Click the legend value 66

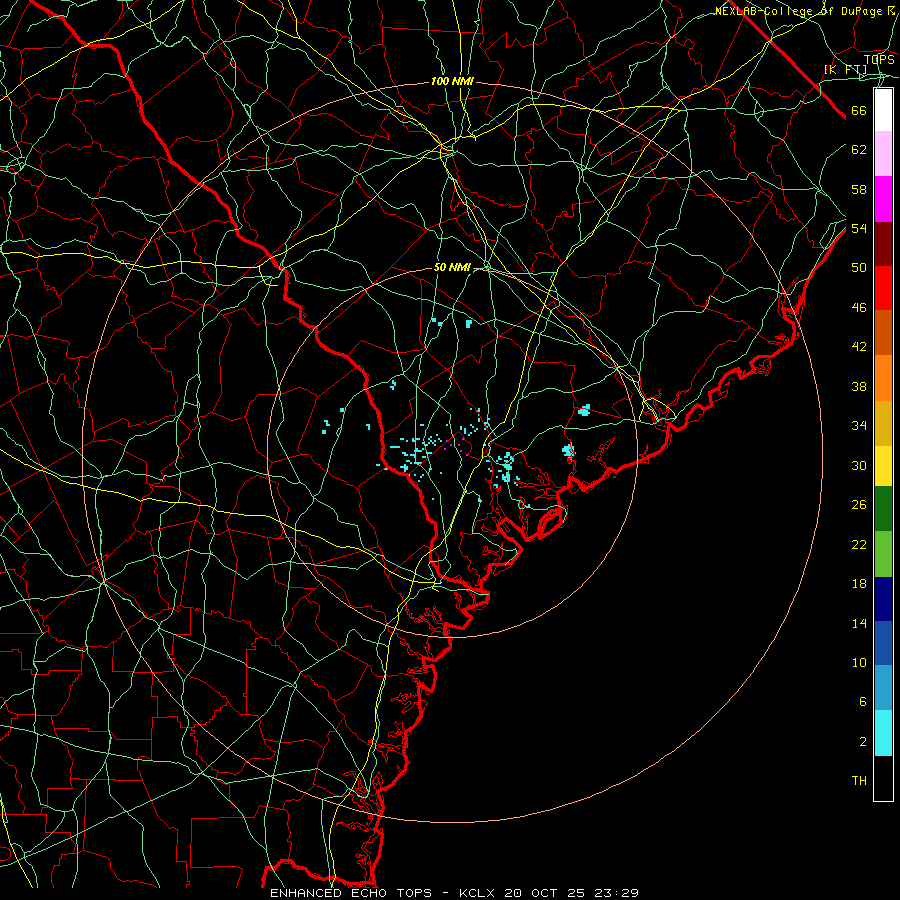[x=859, y=111]
